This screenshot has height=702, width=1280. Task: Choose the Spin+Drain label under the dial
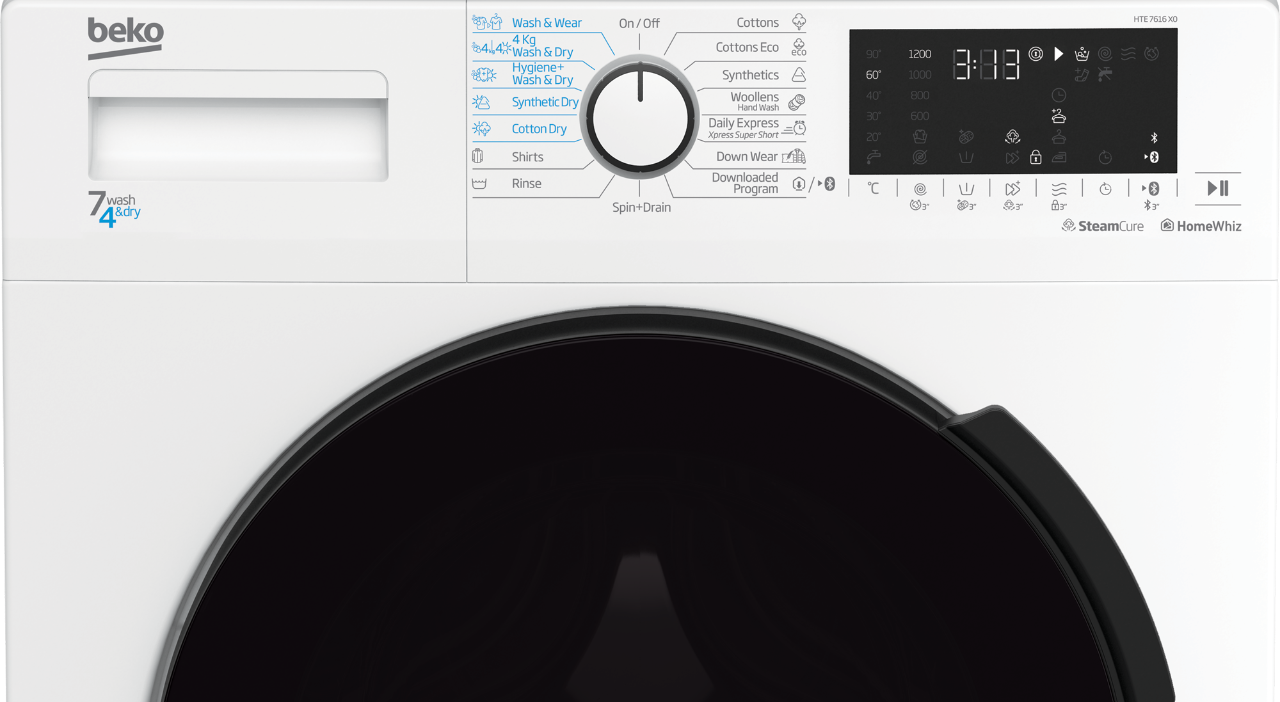[x=641, y=208]
